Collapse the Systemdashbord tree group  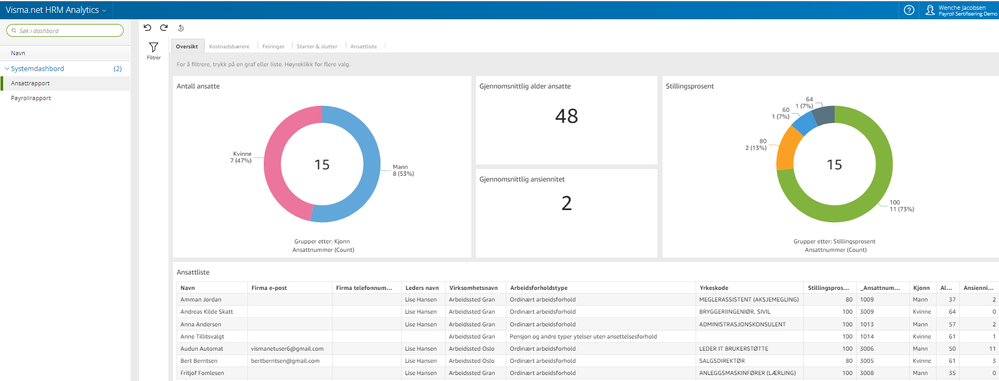(7, 69)
